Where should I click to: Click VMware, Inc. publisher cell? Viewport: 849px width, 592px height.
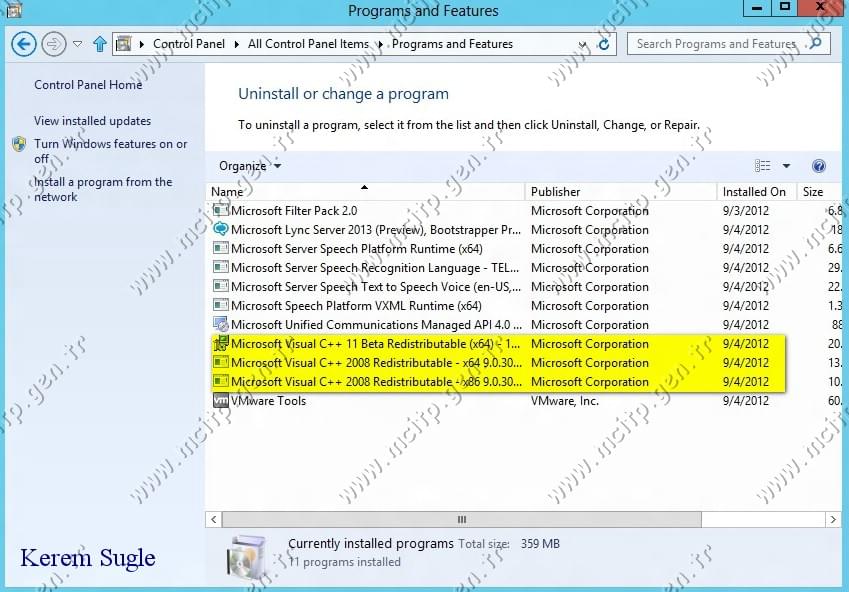point(565,401)
